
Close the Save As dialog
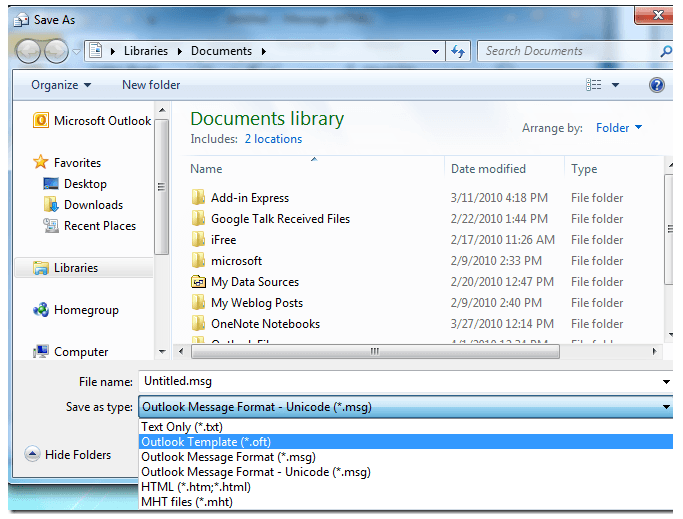click(x=654, y=16)
